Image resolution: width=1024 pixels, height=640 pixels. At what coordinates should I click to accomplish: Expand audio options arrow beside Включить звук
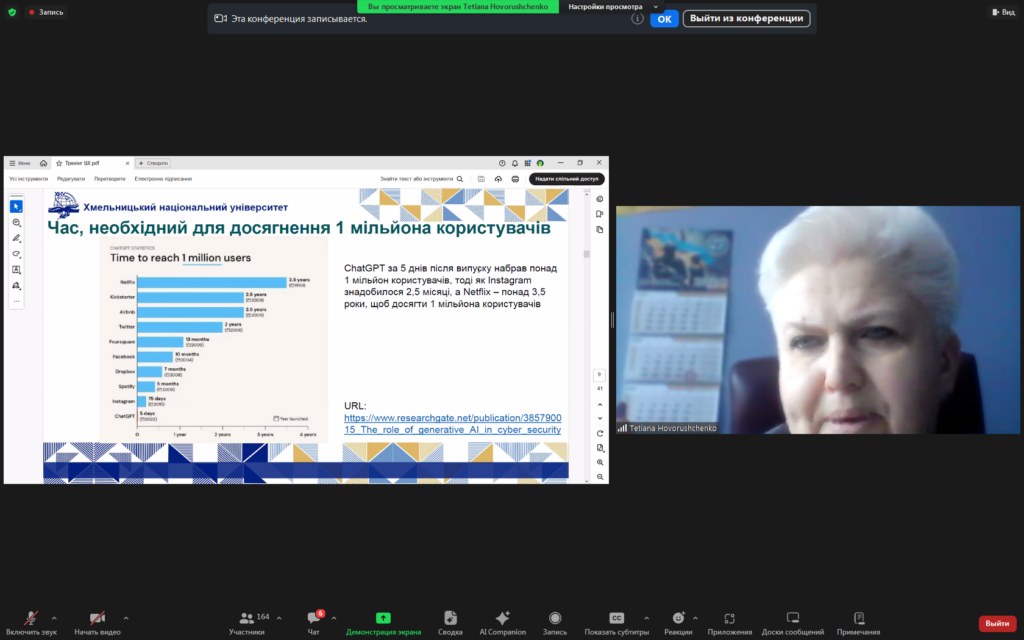pos(54,618)
